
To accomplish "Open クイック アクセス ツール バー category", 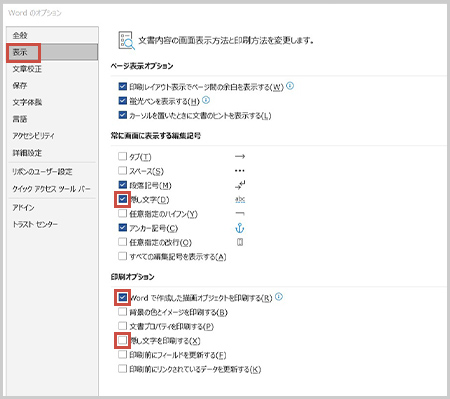I will click(52, 189).
